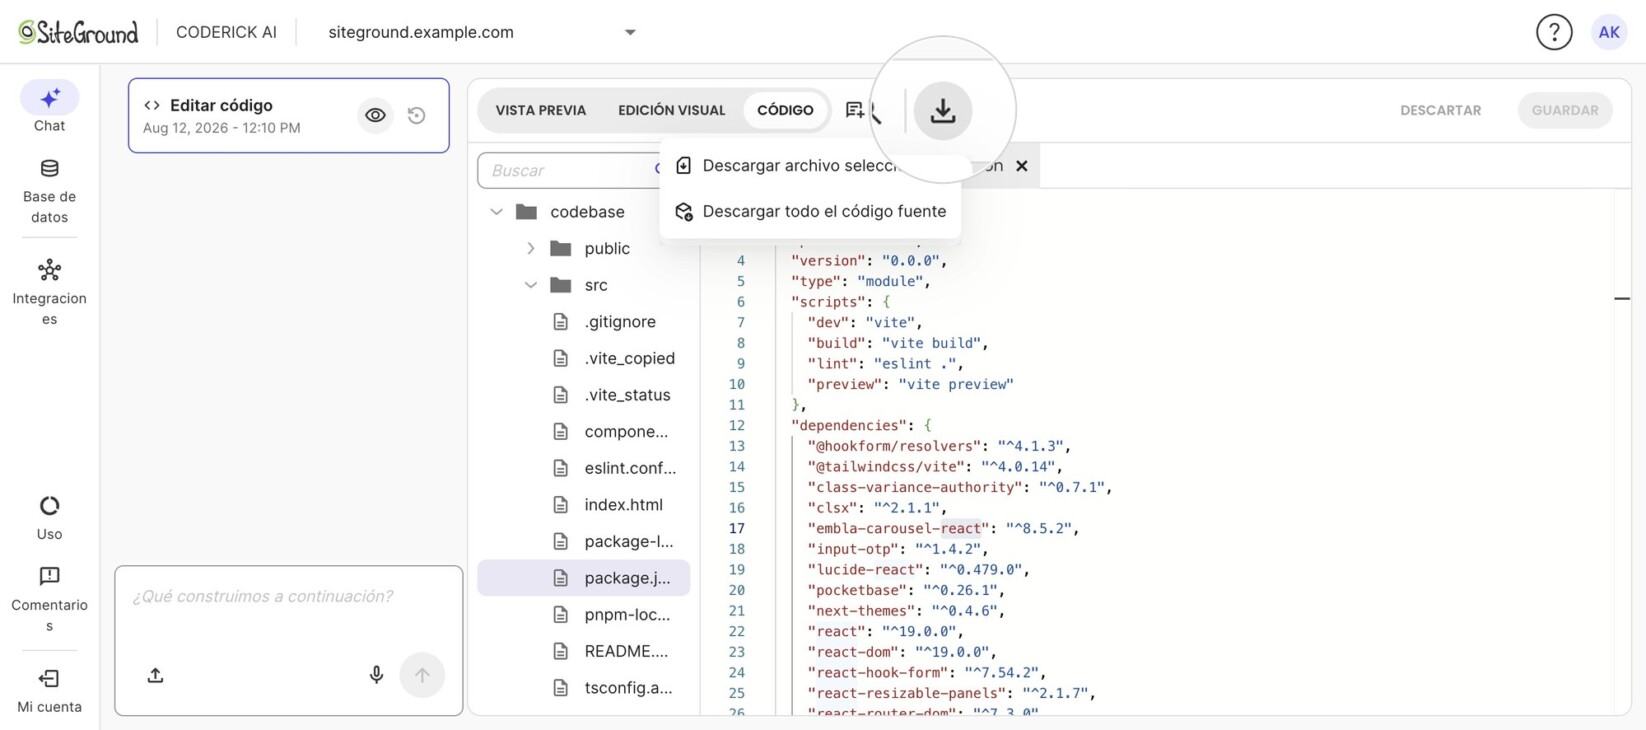Open the Chat sparkle icon in sidebar

click(x=49, y=98)
